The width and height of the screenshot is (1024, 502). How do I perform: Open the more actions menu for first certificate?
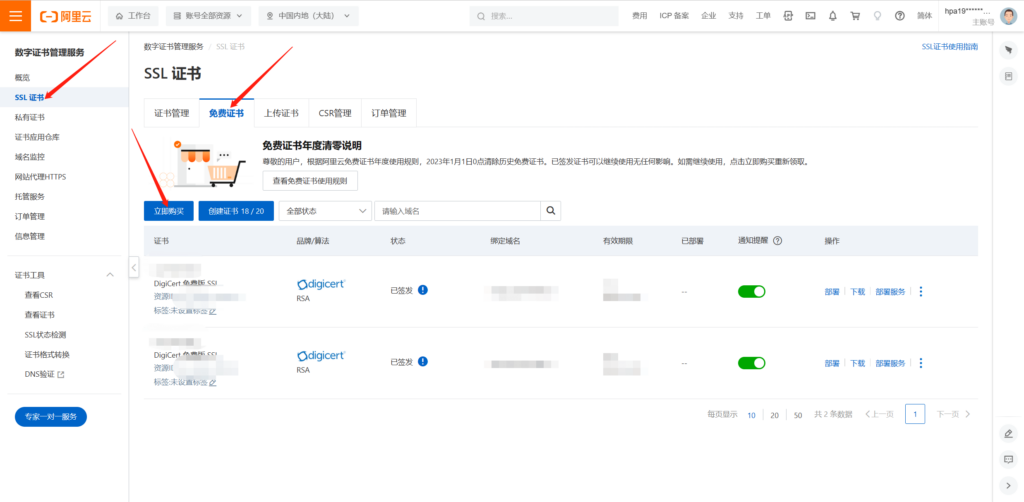920,291
